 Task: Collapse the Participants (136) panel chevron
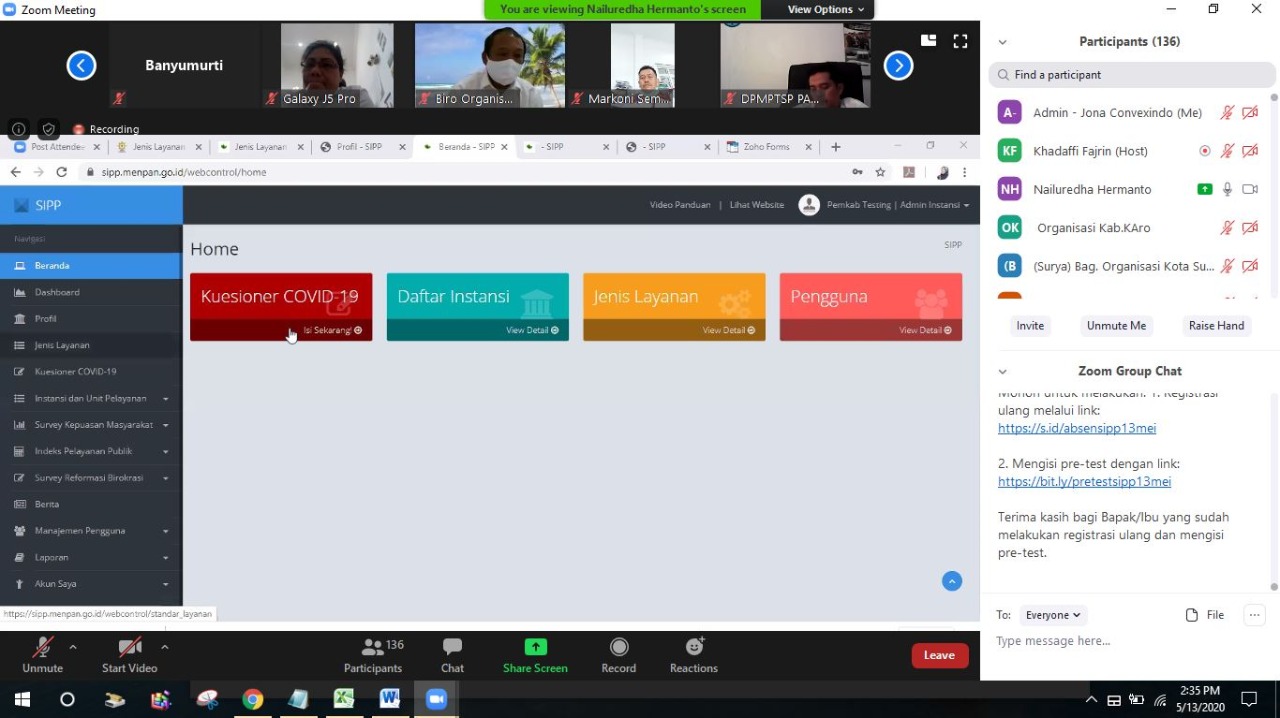(1002, 42)
